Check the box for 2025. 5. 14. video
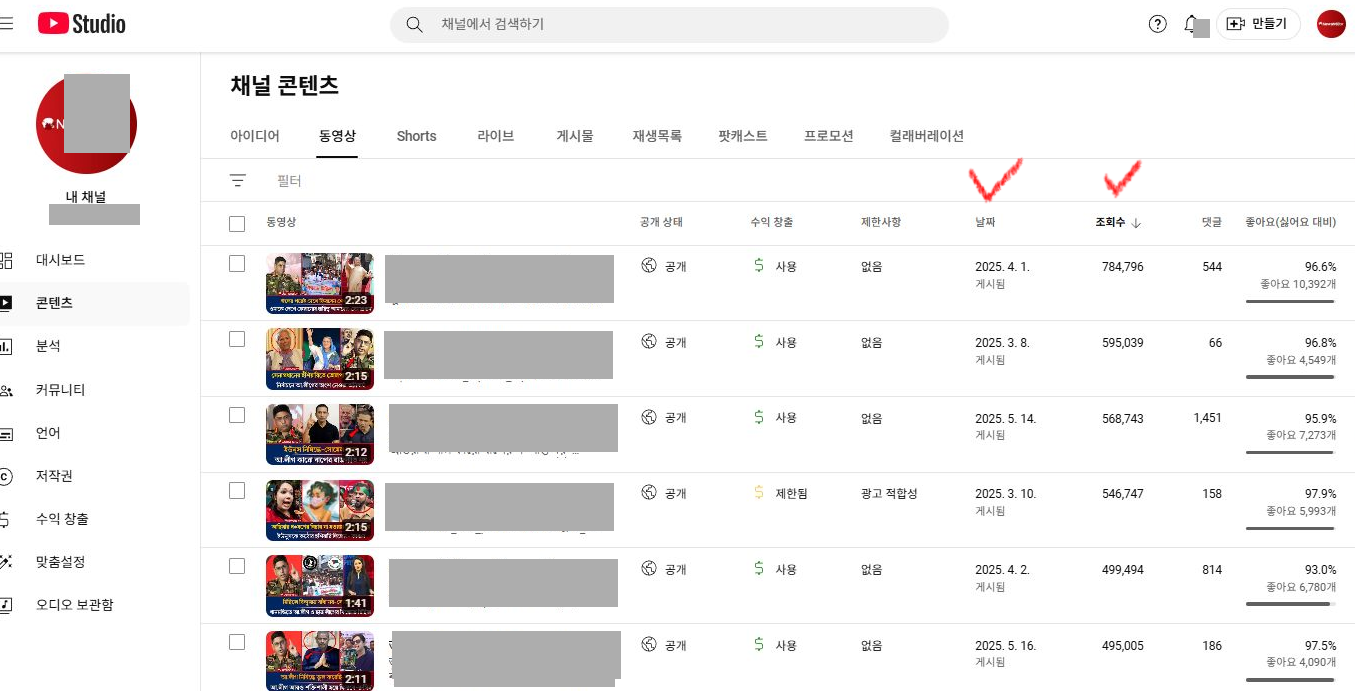This screenshot has height=691, width=1355. [237, 415]
